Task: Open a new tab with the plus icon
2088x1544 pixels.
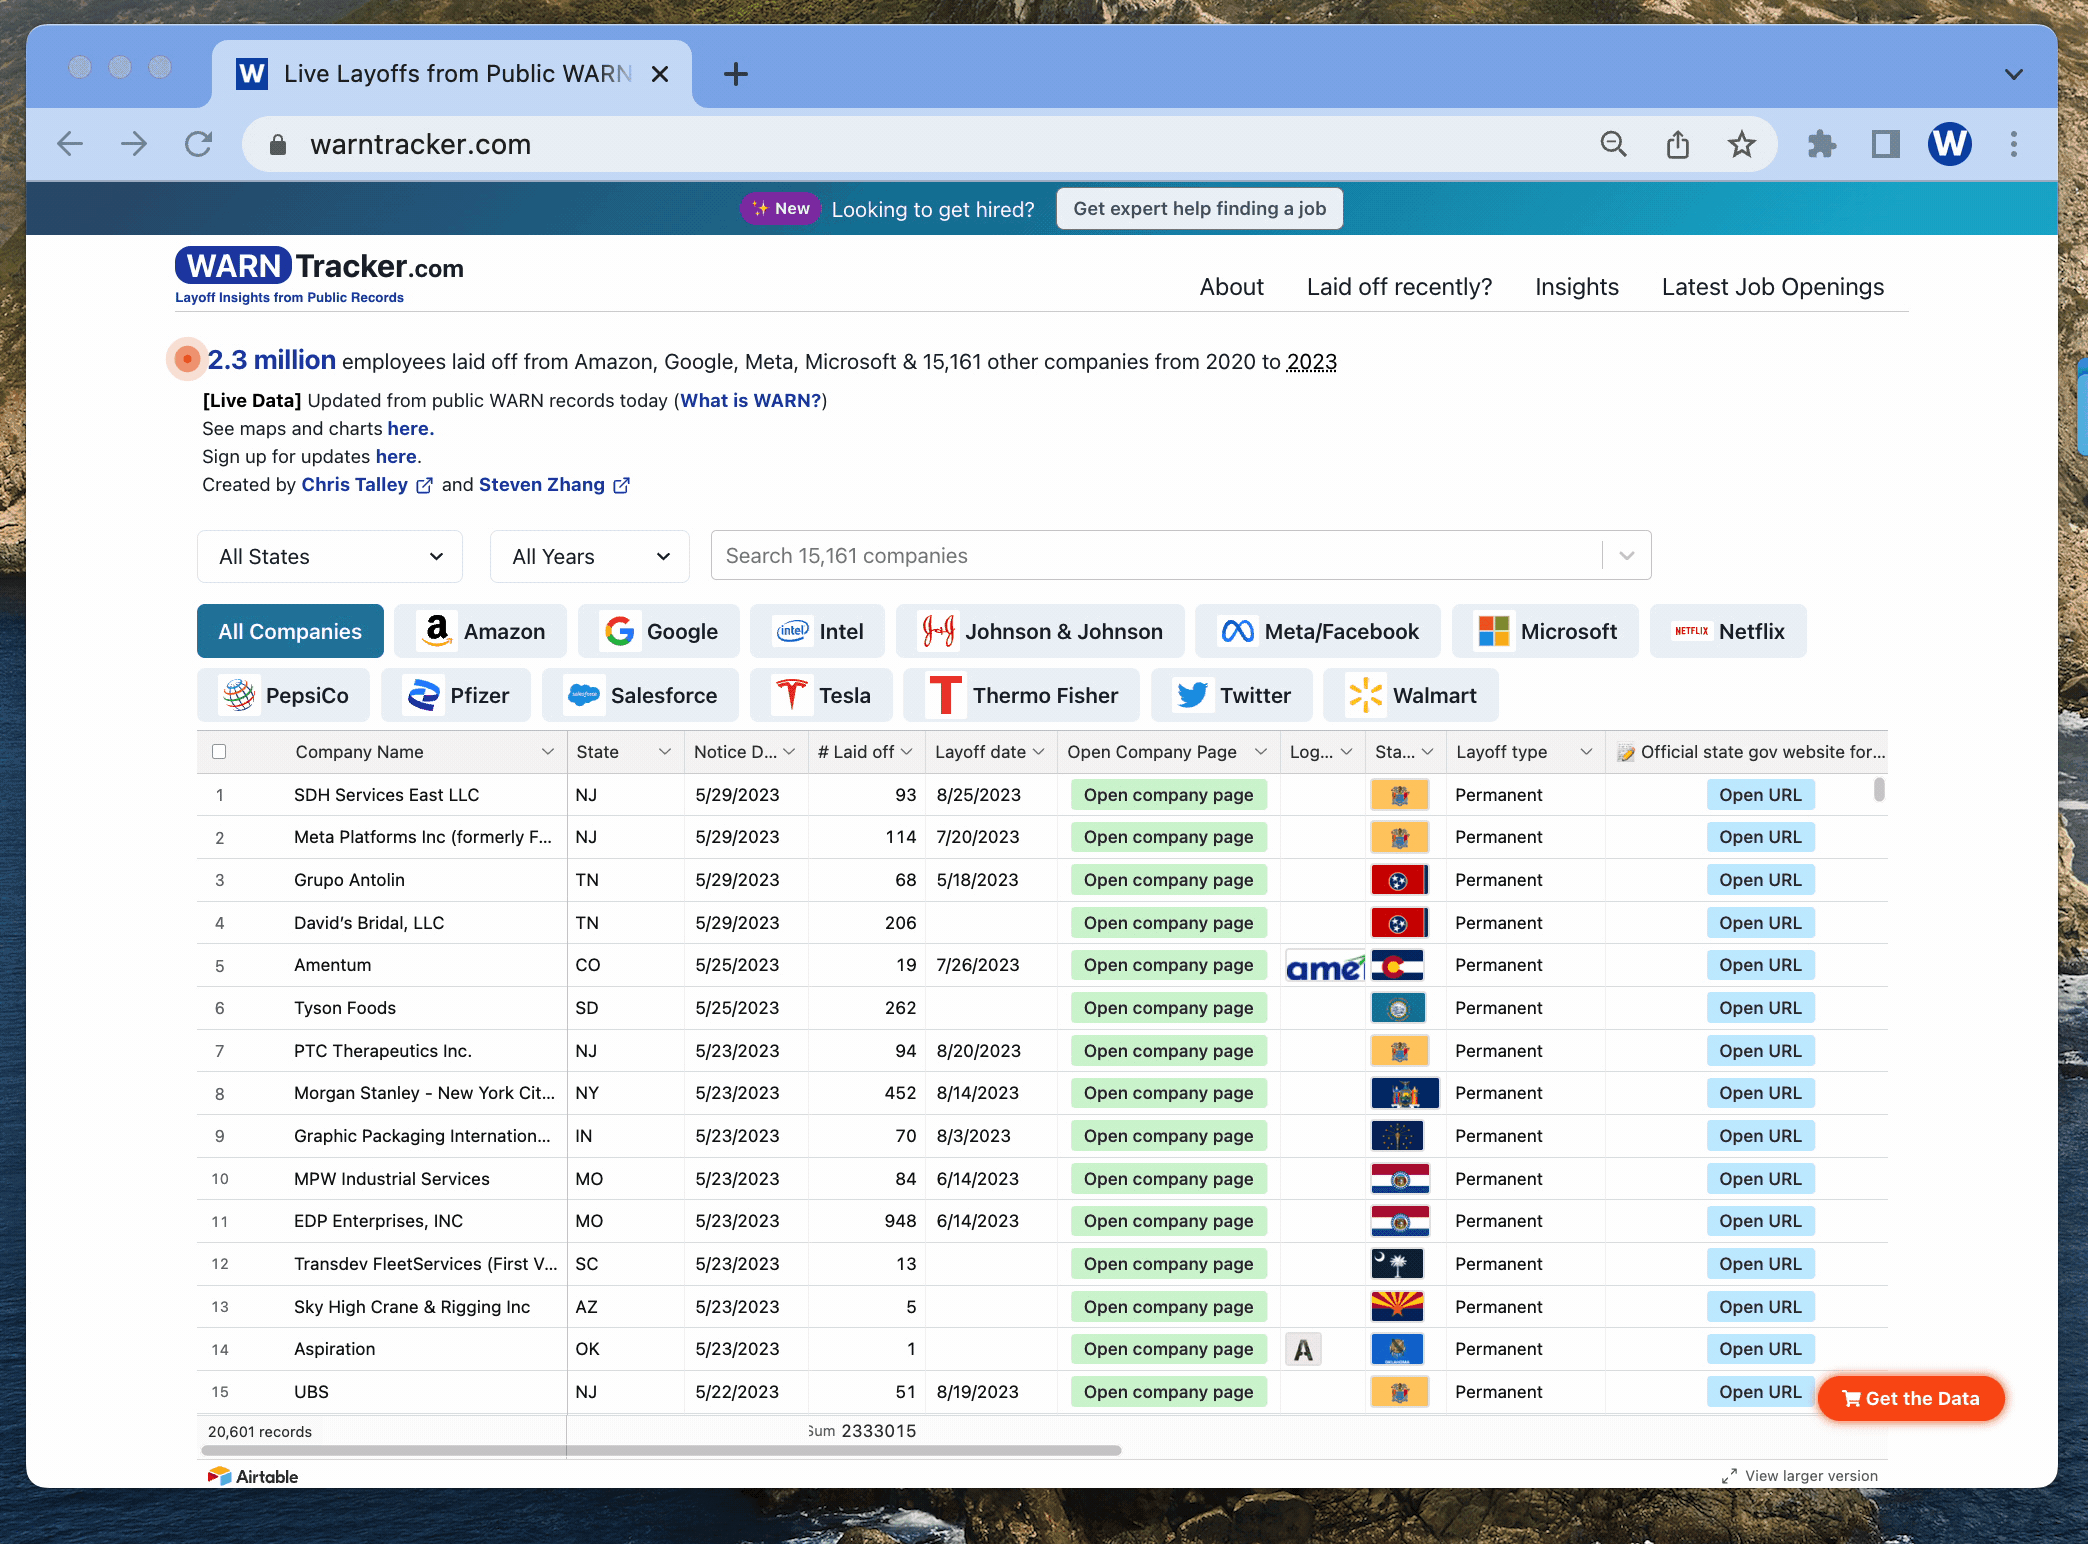Action: point(736,74)
